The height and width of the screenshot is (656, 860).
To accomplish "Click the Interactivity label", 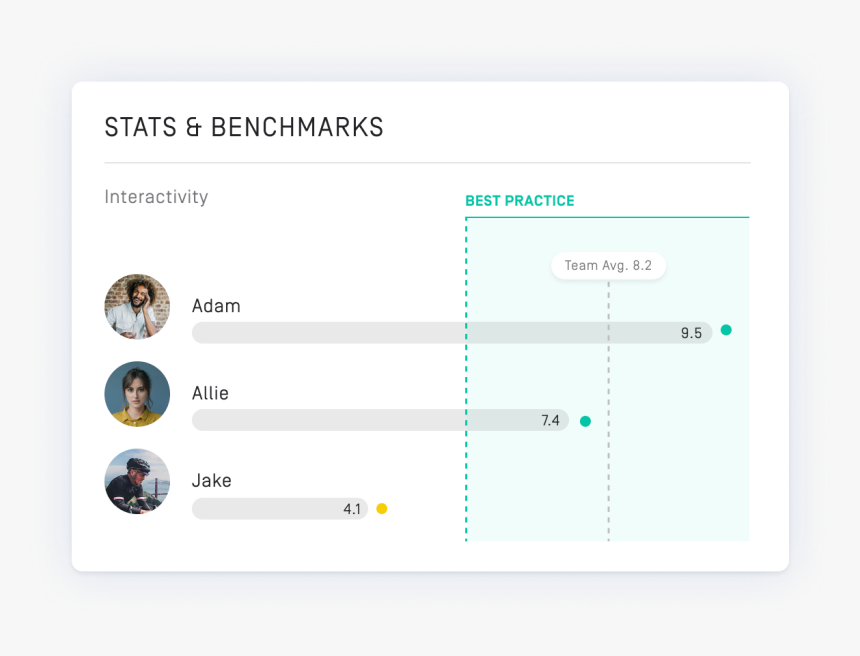I will tap(156, 197).
